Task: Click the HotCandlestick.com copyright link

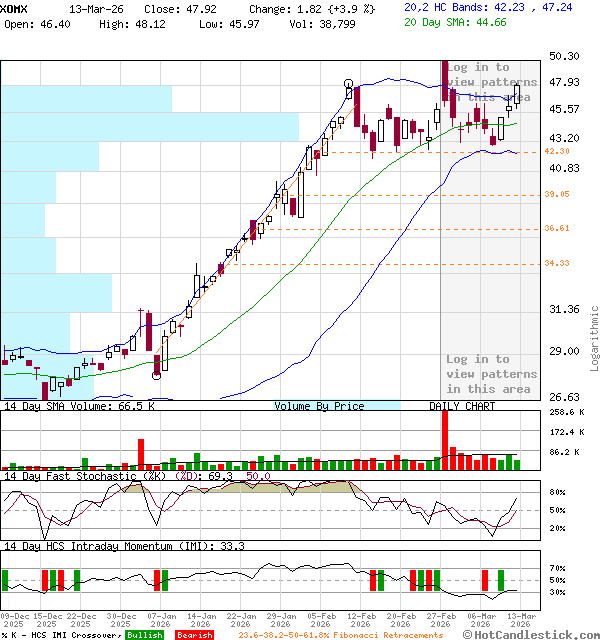Action: point(531,634)
